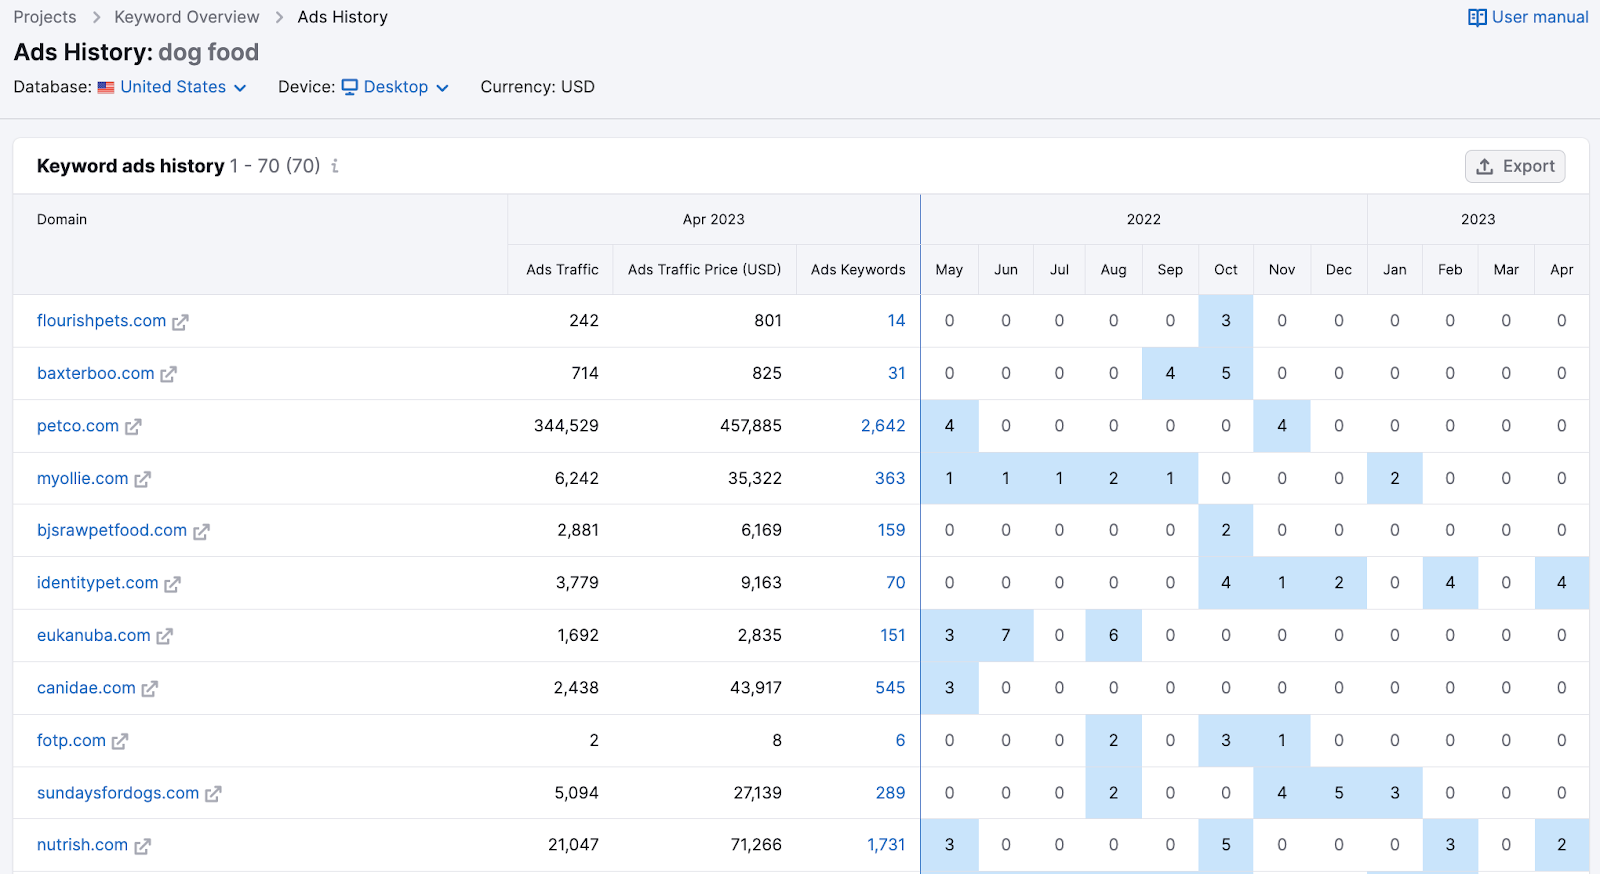Click petco.com ads traffic value 344,529
This screenshot has height=874, width=1600.
pos(566,426)
